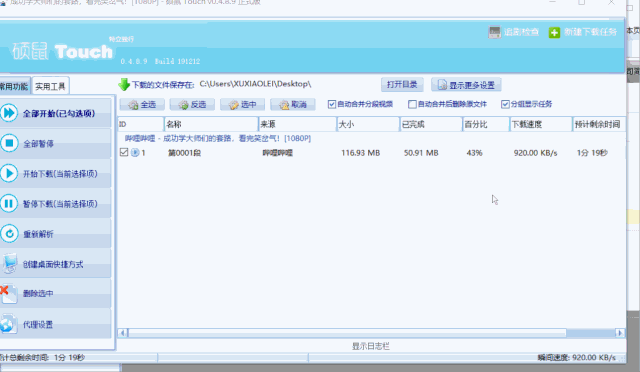Click 全选 select all button
This screenshot has width=640, height=372.
pyautogui.click(x=142, y=105)
